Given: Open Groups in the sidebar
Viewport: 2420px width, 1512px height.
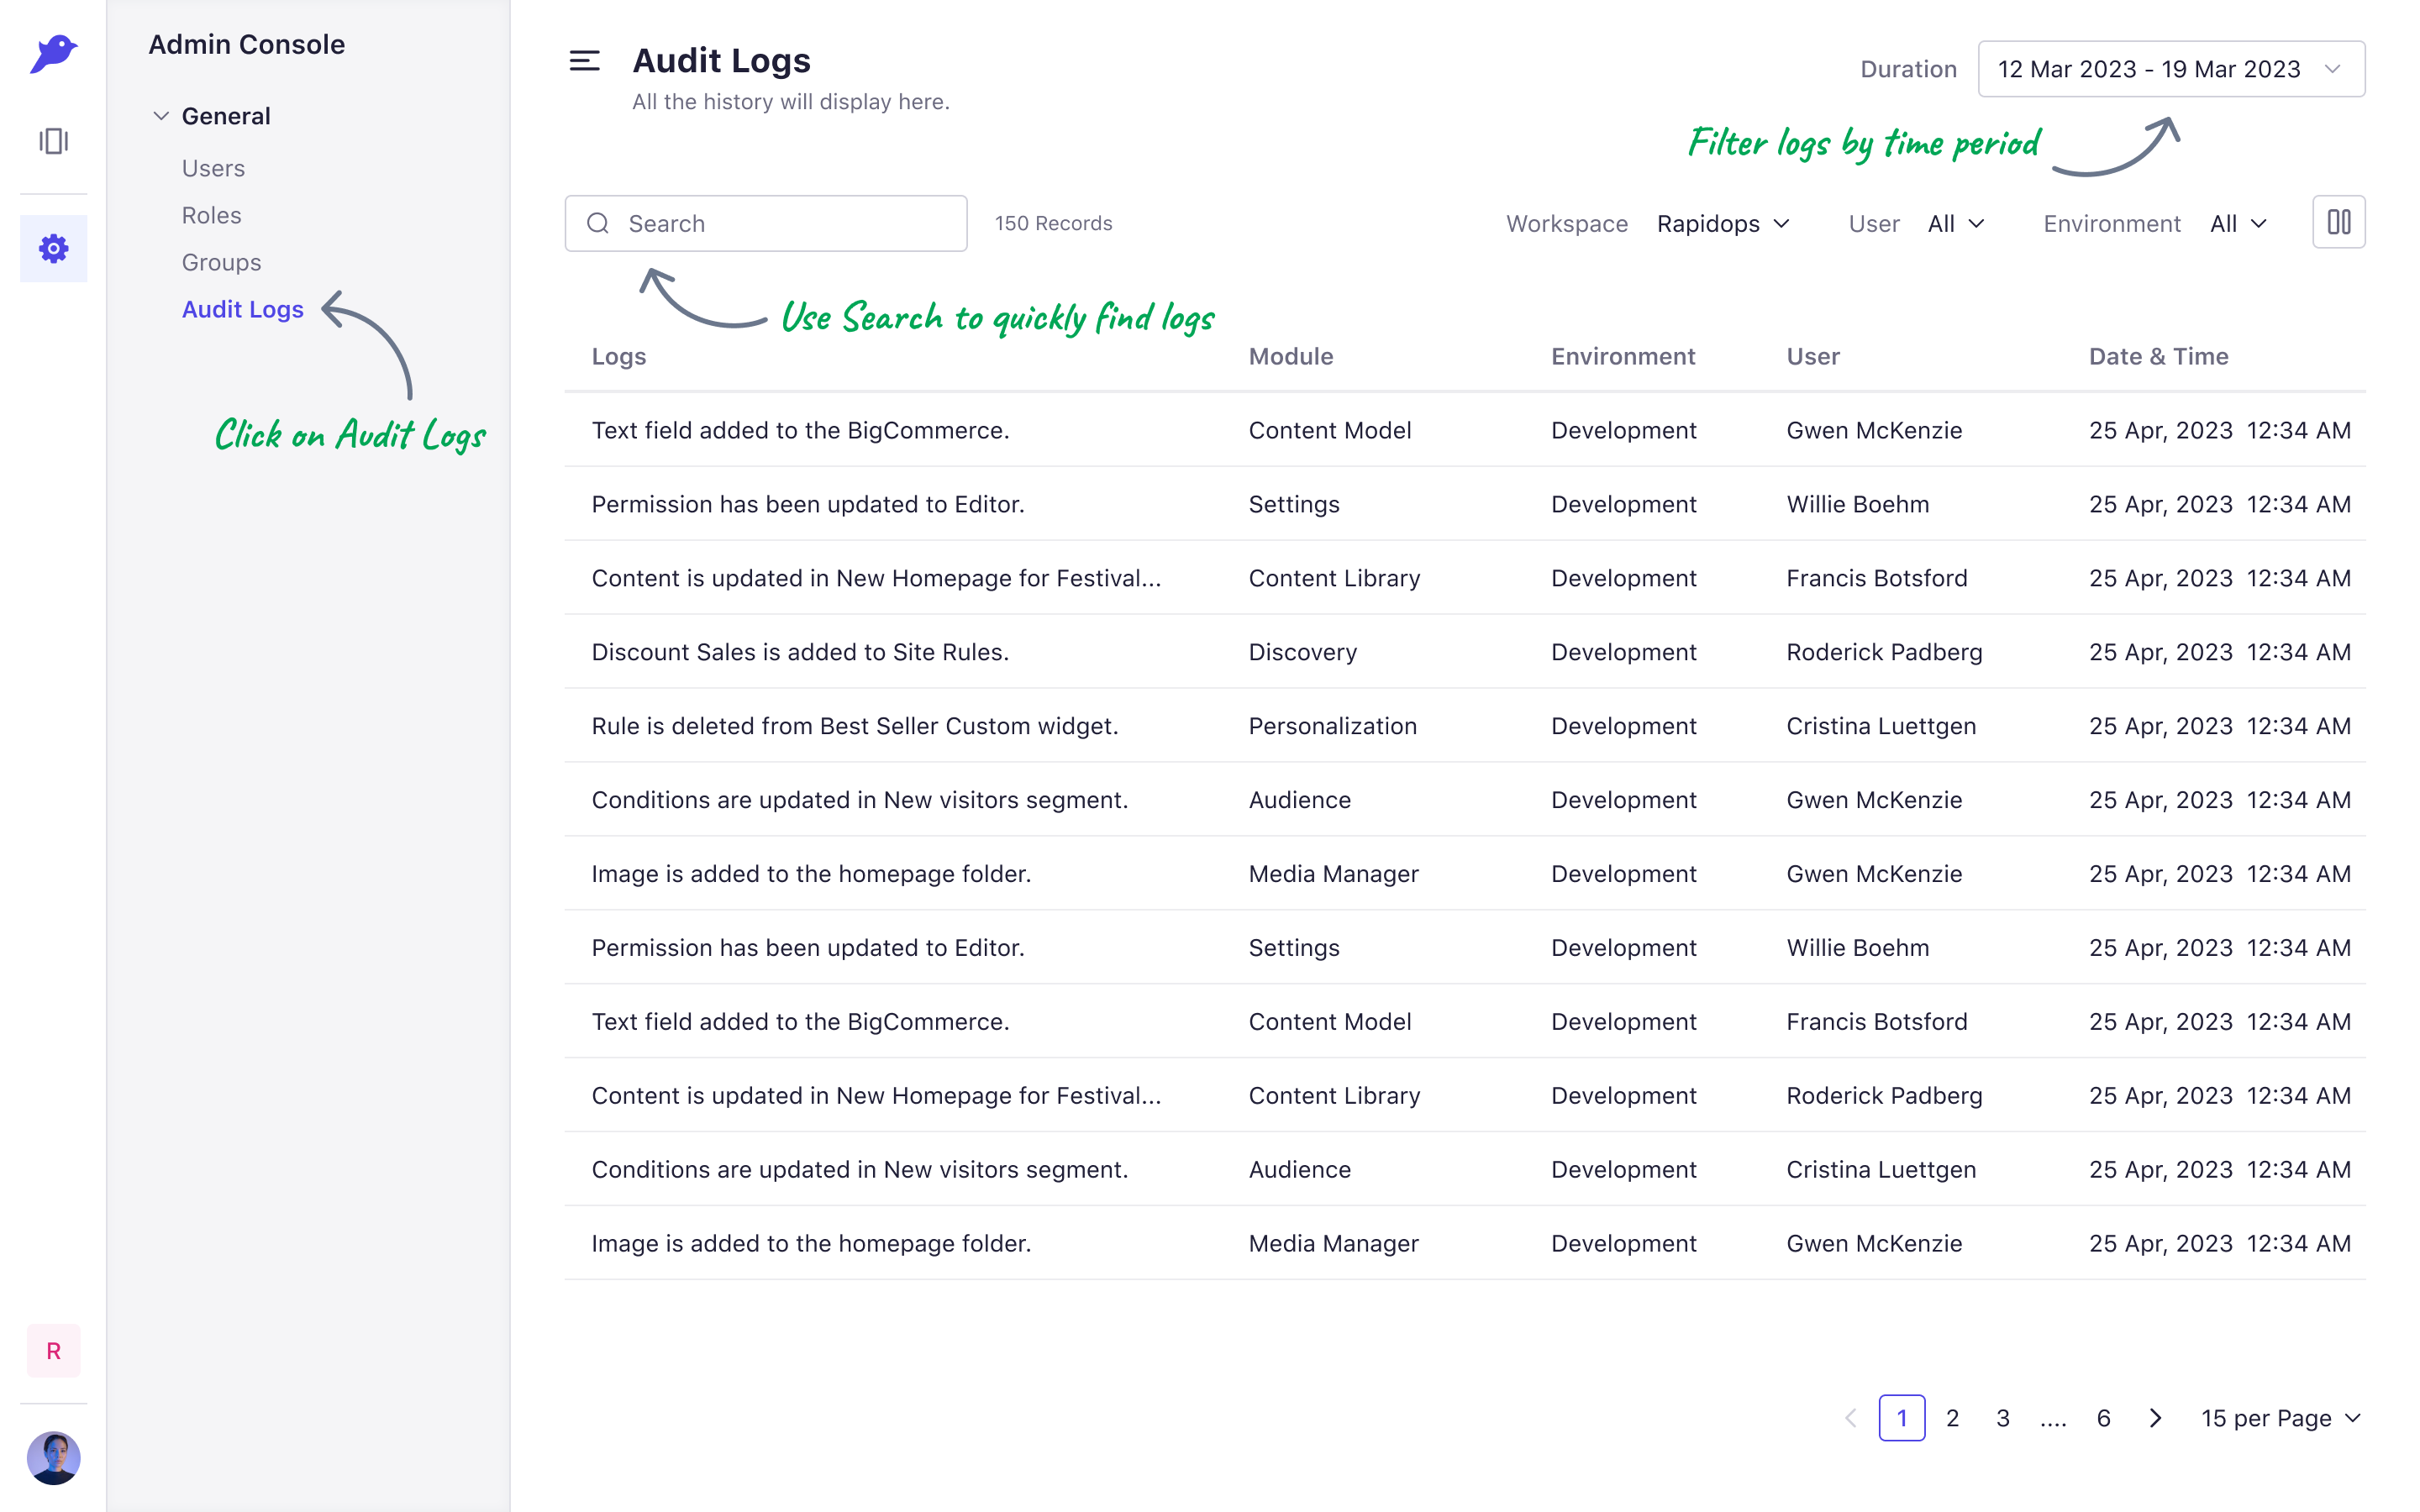Looking at the screenshot, I should [221, 262].
